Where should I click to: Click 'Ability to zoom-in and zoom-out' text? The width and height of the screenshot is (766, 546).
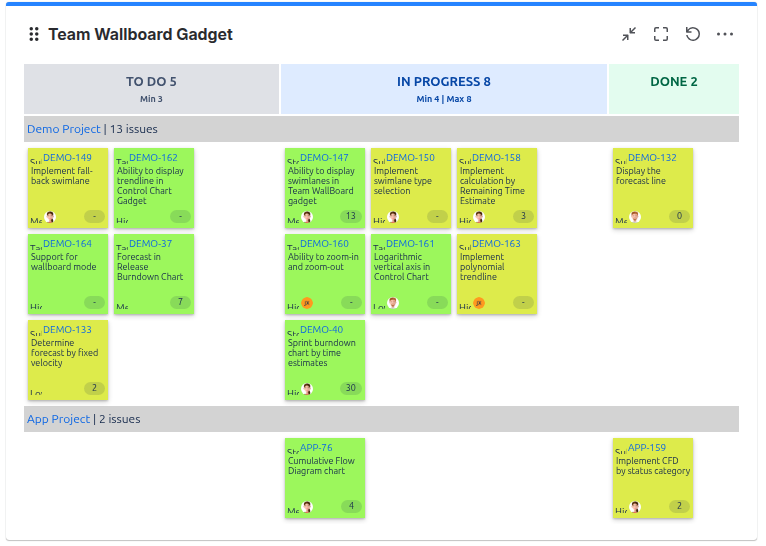(x=323, y=262)
